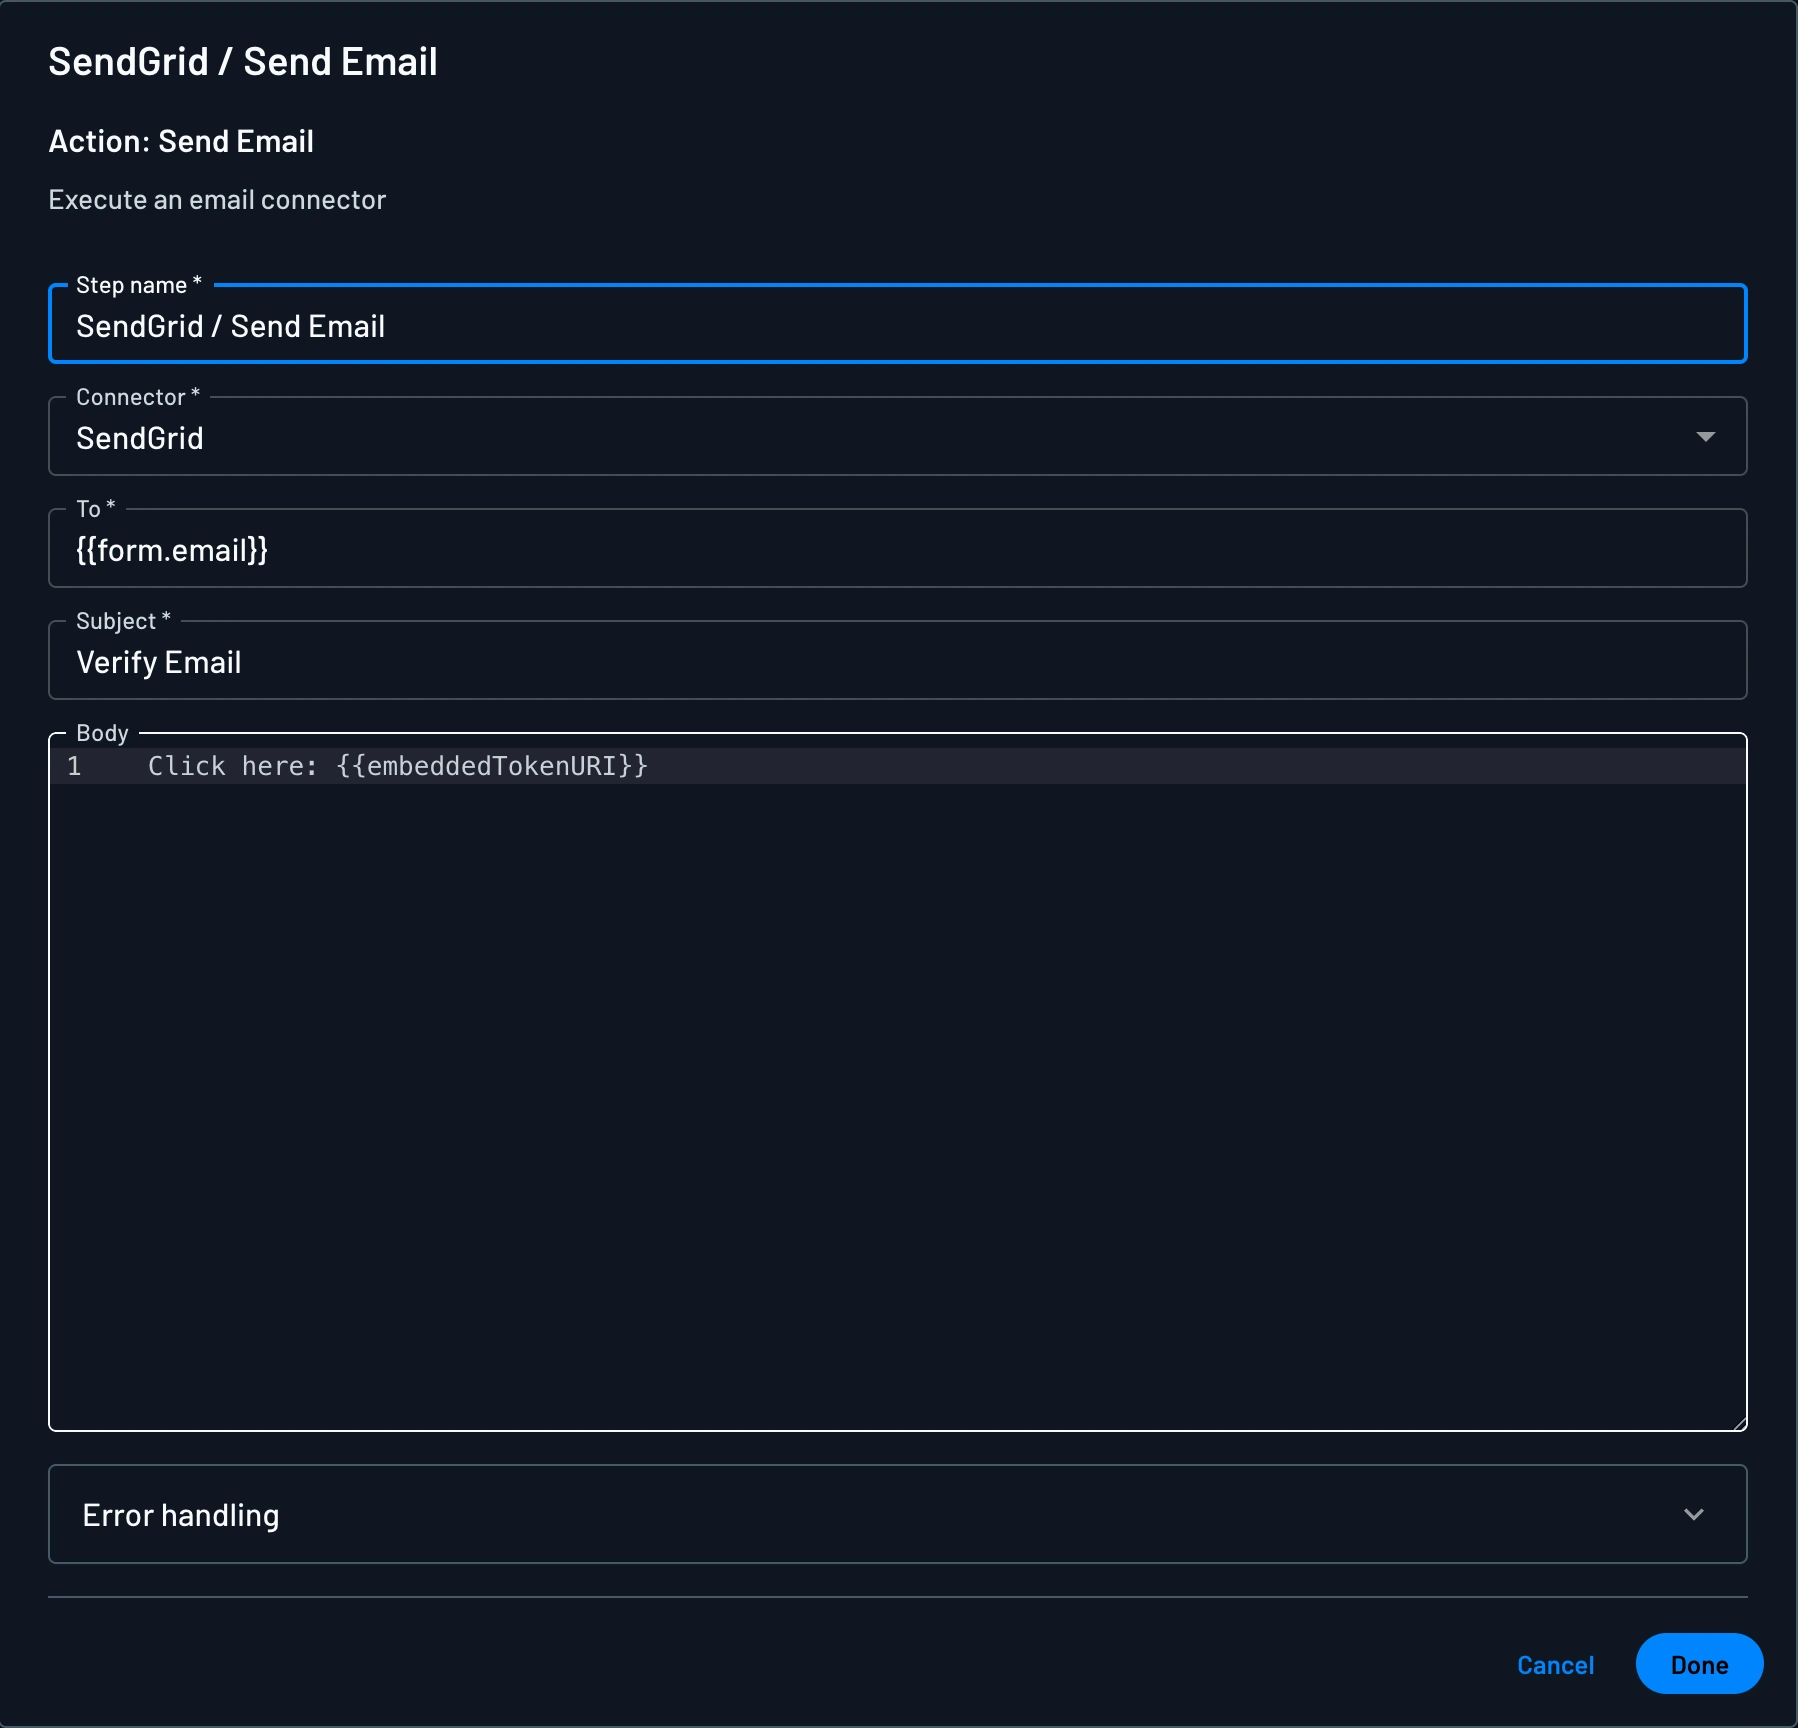The image size is (1798, 1728).
Task: Cancel the Send Email action dialog
Action: pyautogui.click(x=1554, y=1664)
